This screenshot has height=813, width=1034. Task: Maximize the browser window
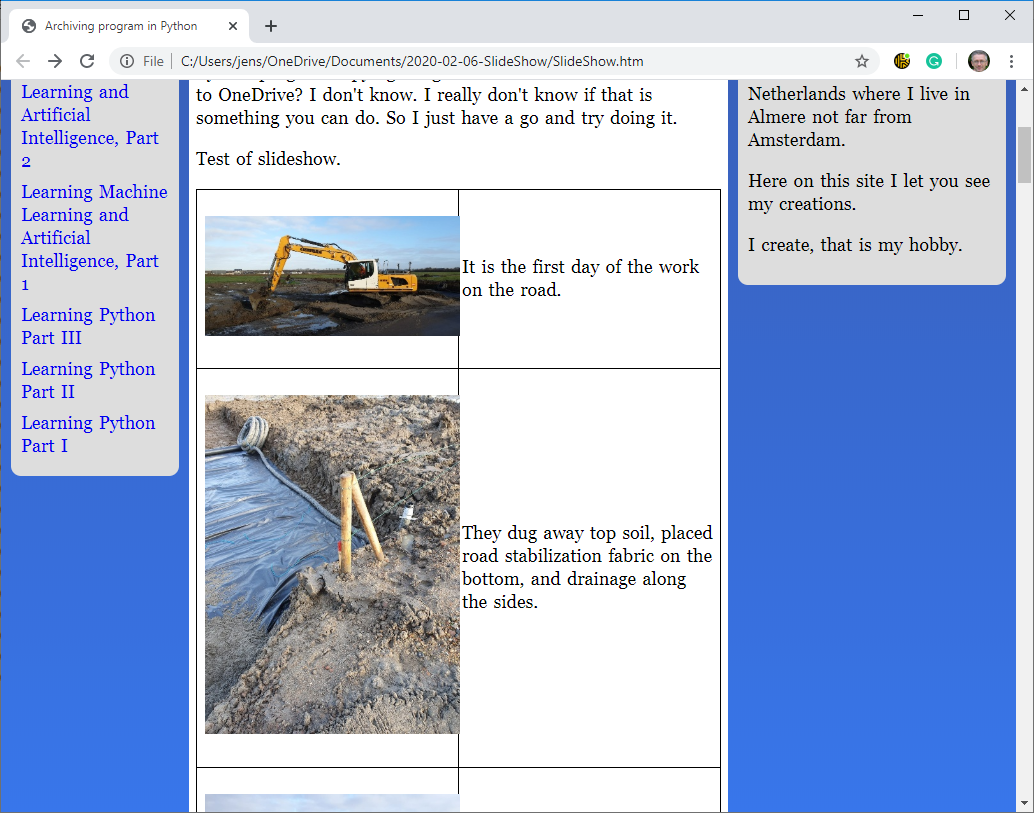tap(963, 15)
